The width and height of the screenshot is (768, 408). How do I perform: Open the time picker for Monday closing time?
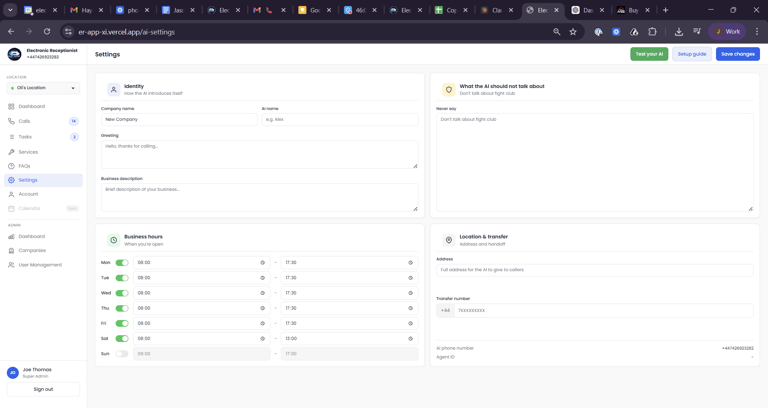[410, 263]
